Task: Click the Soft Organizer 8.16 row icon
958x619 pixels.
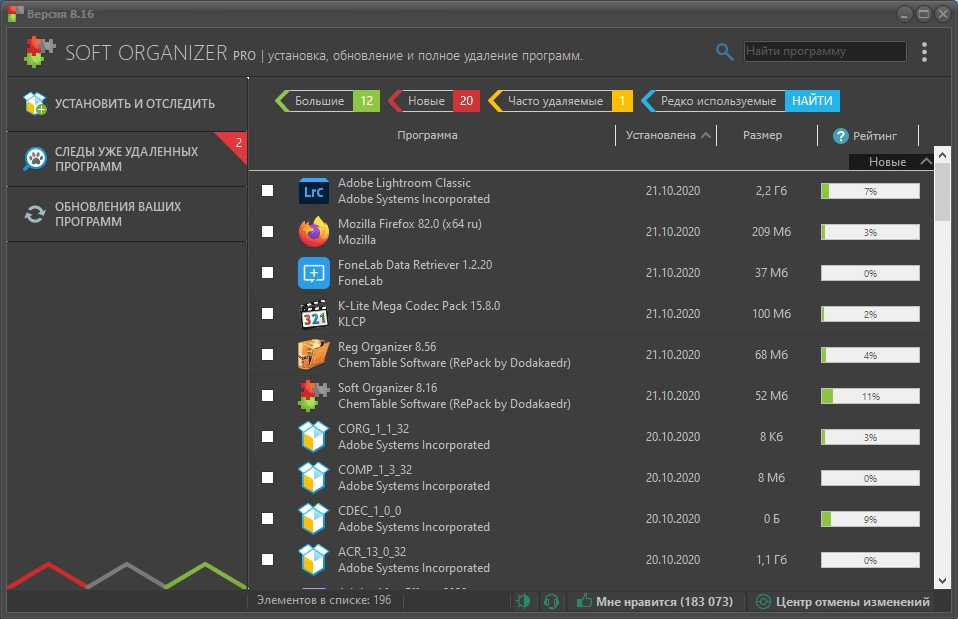Action: 313,395
